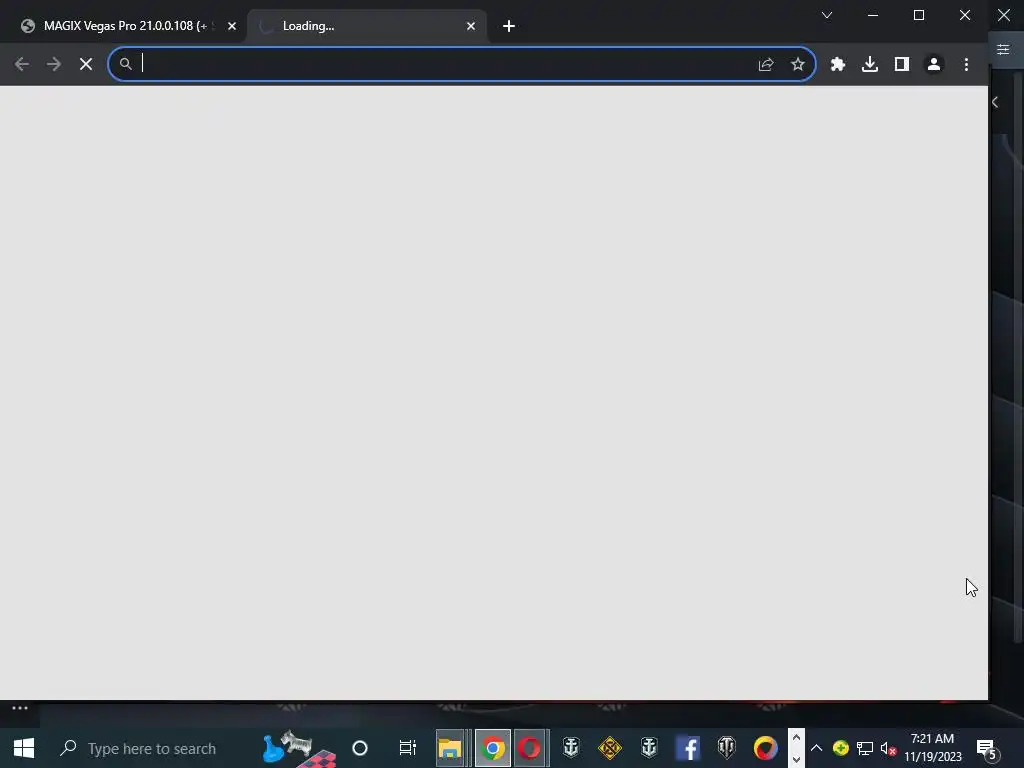Minimize the Chrome window
Image resolution: width=1024 pixels, height=768 pixels.
[x=872, y=15]
